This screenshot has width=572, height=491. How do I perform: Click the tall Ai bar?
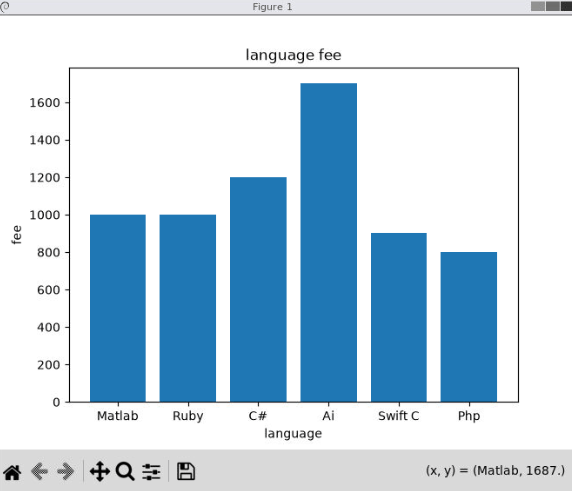pyautogui.click(x=329, y=243)
